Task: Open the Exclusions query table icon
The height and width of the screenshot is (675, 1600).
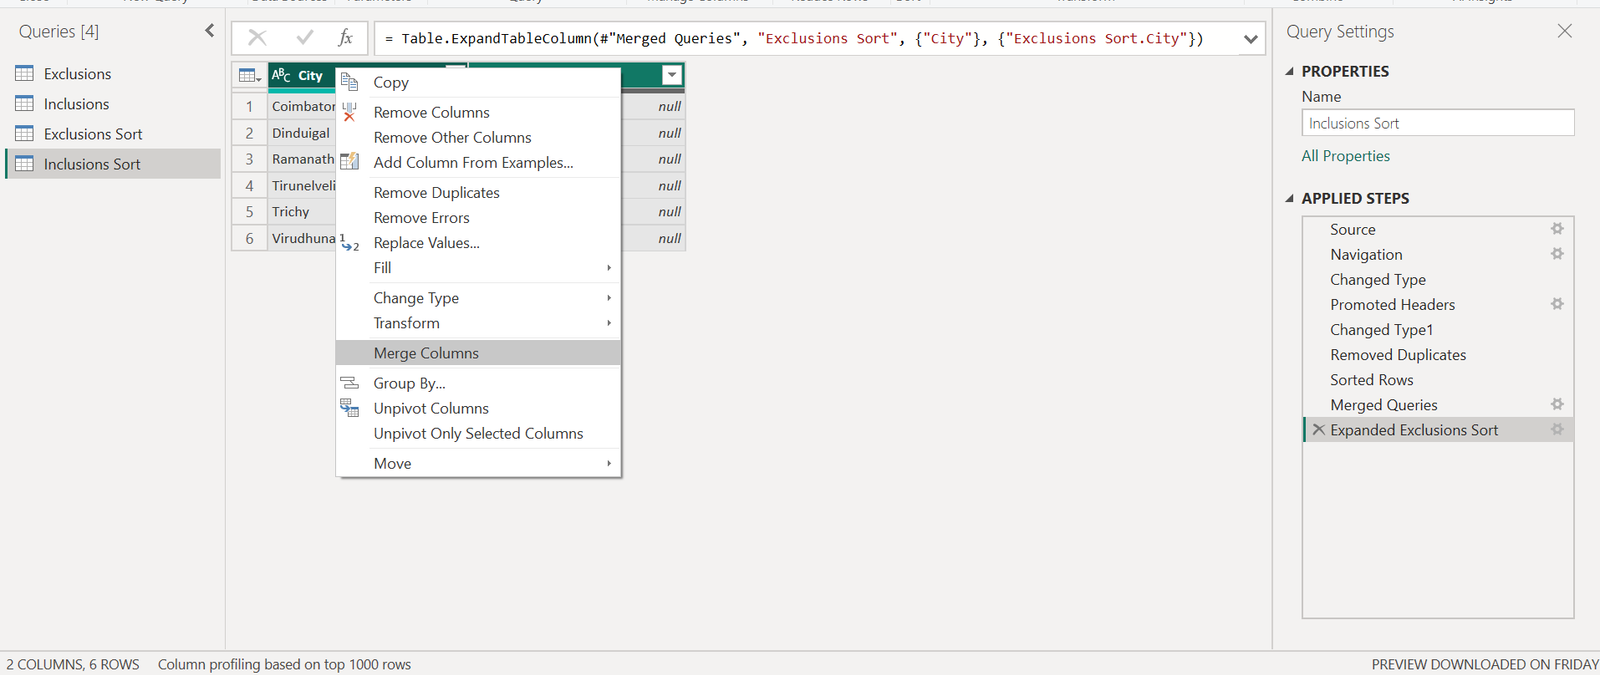Action: tap(25, 74)
